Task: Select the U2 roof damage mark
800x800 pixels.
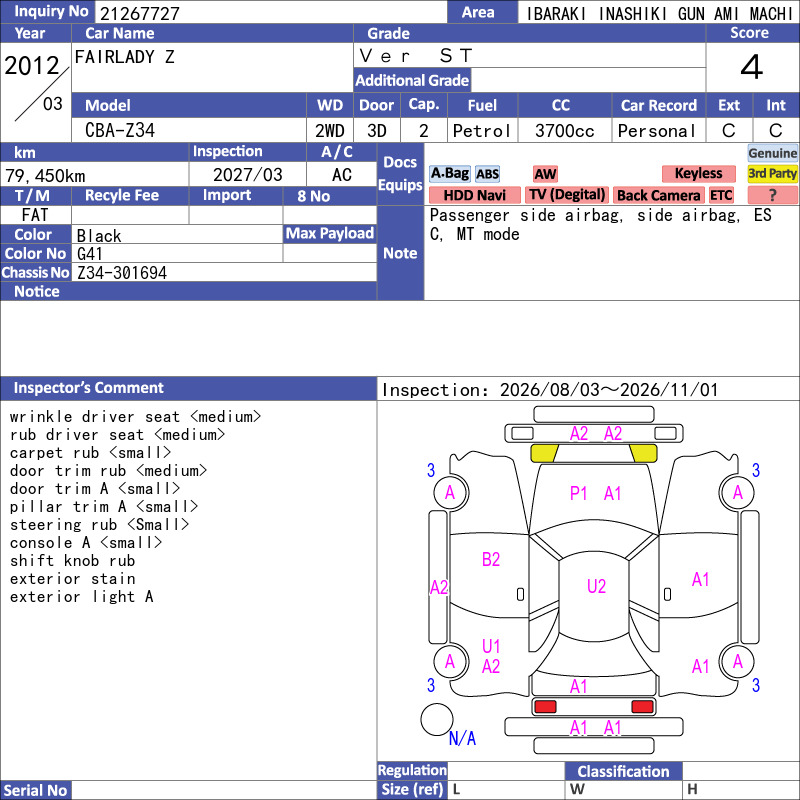Action: [x=596, y=586]
